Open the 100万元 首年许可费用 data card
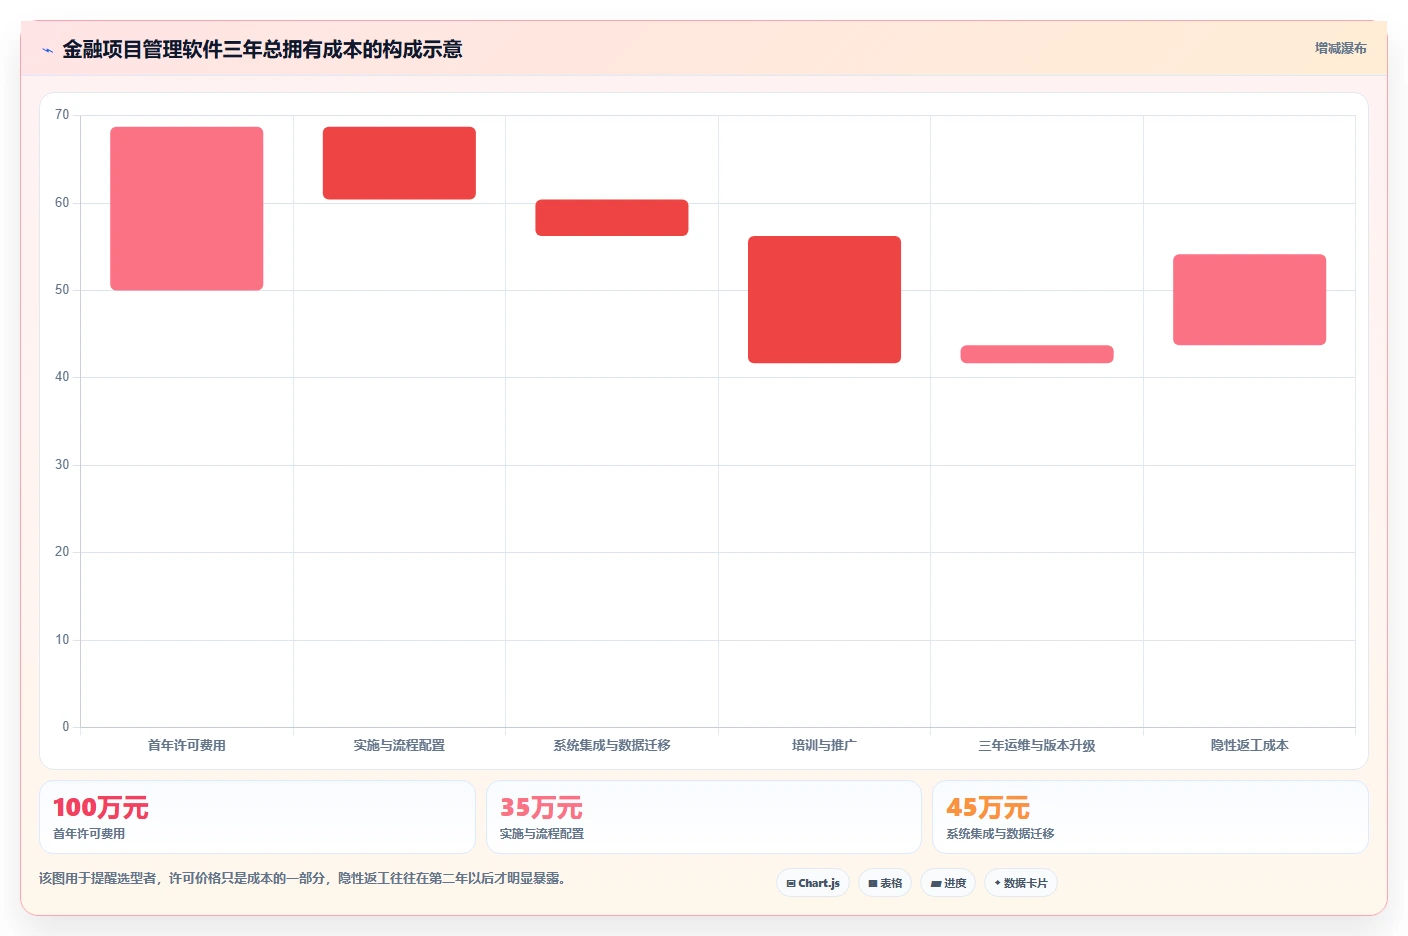This screenshot has width=1408, height=936. [x=257, y=817]
